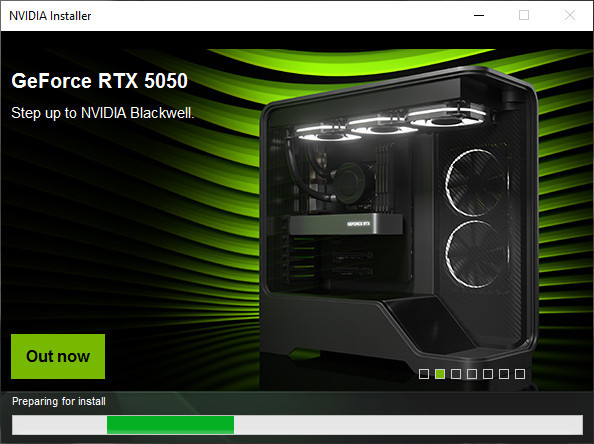Click the green filled progress bar segment
The height and width of the screenshot is (444, 594).
(x=170, y=425)
